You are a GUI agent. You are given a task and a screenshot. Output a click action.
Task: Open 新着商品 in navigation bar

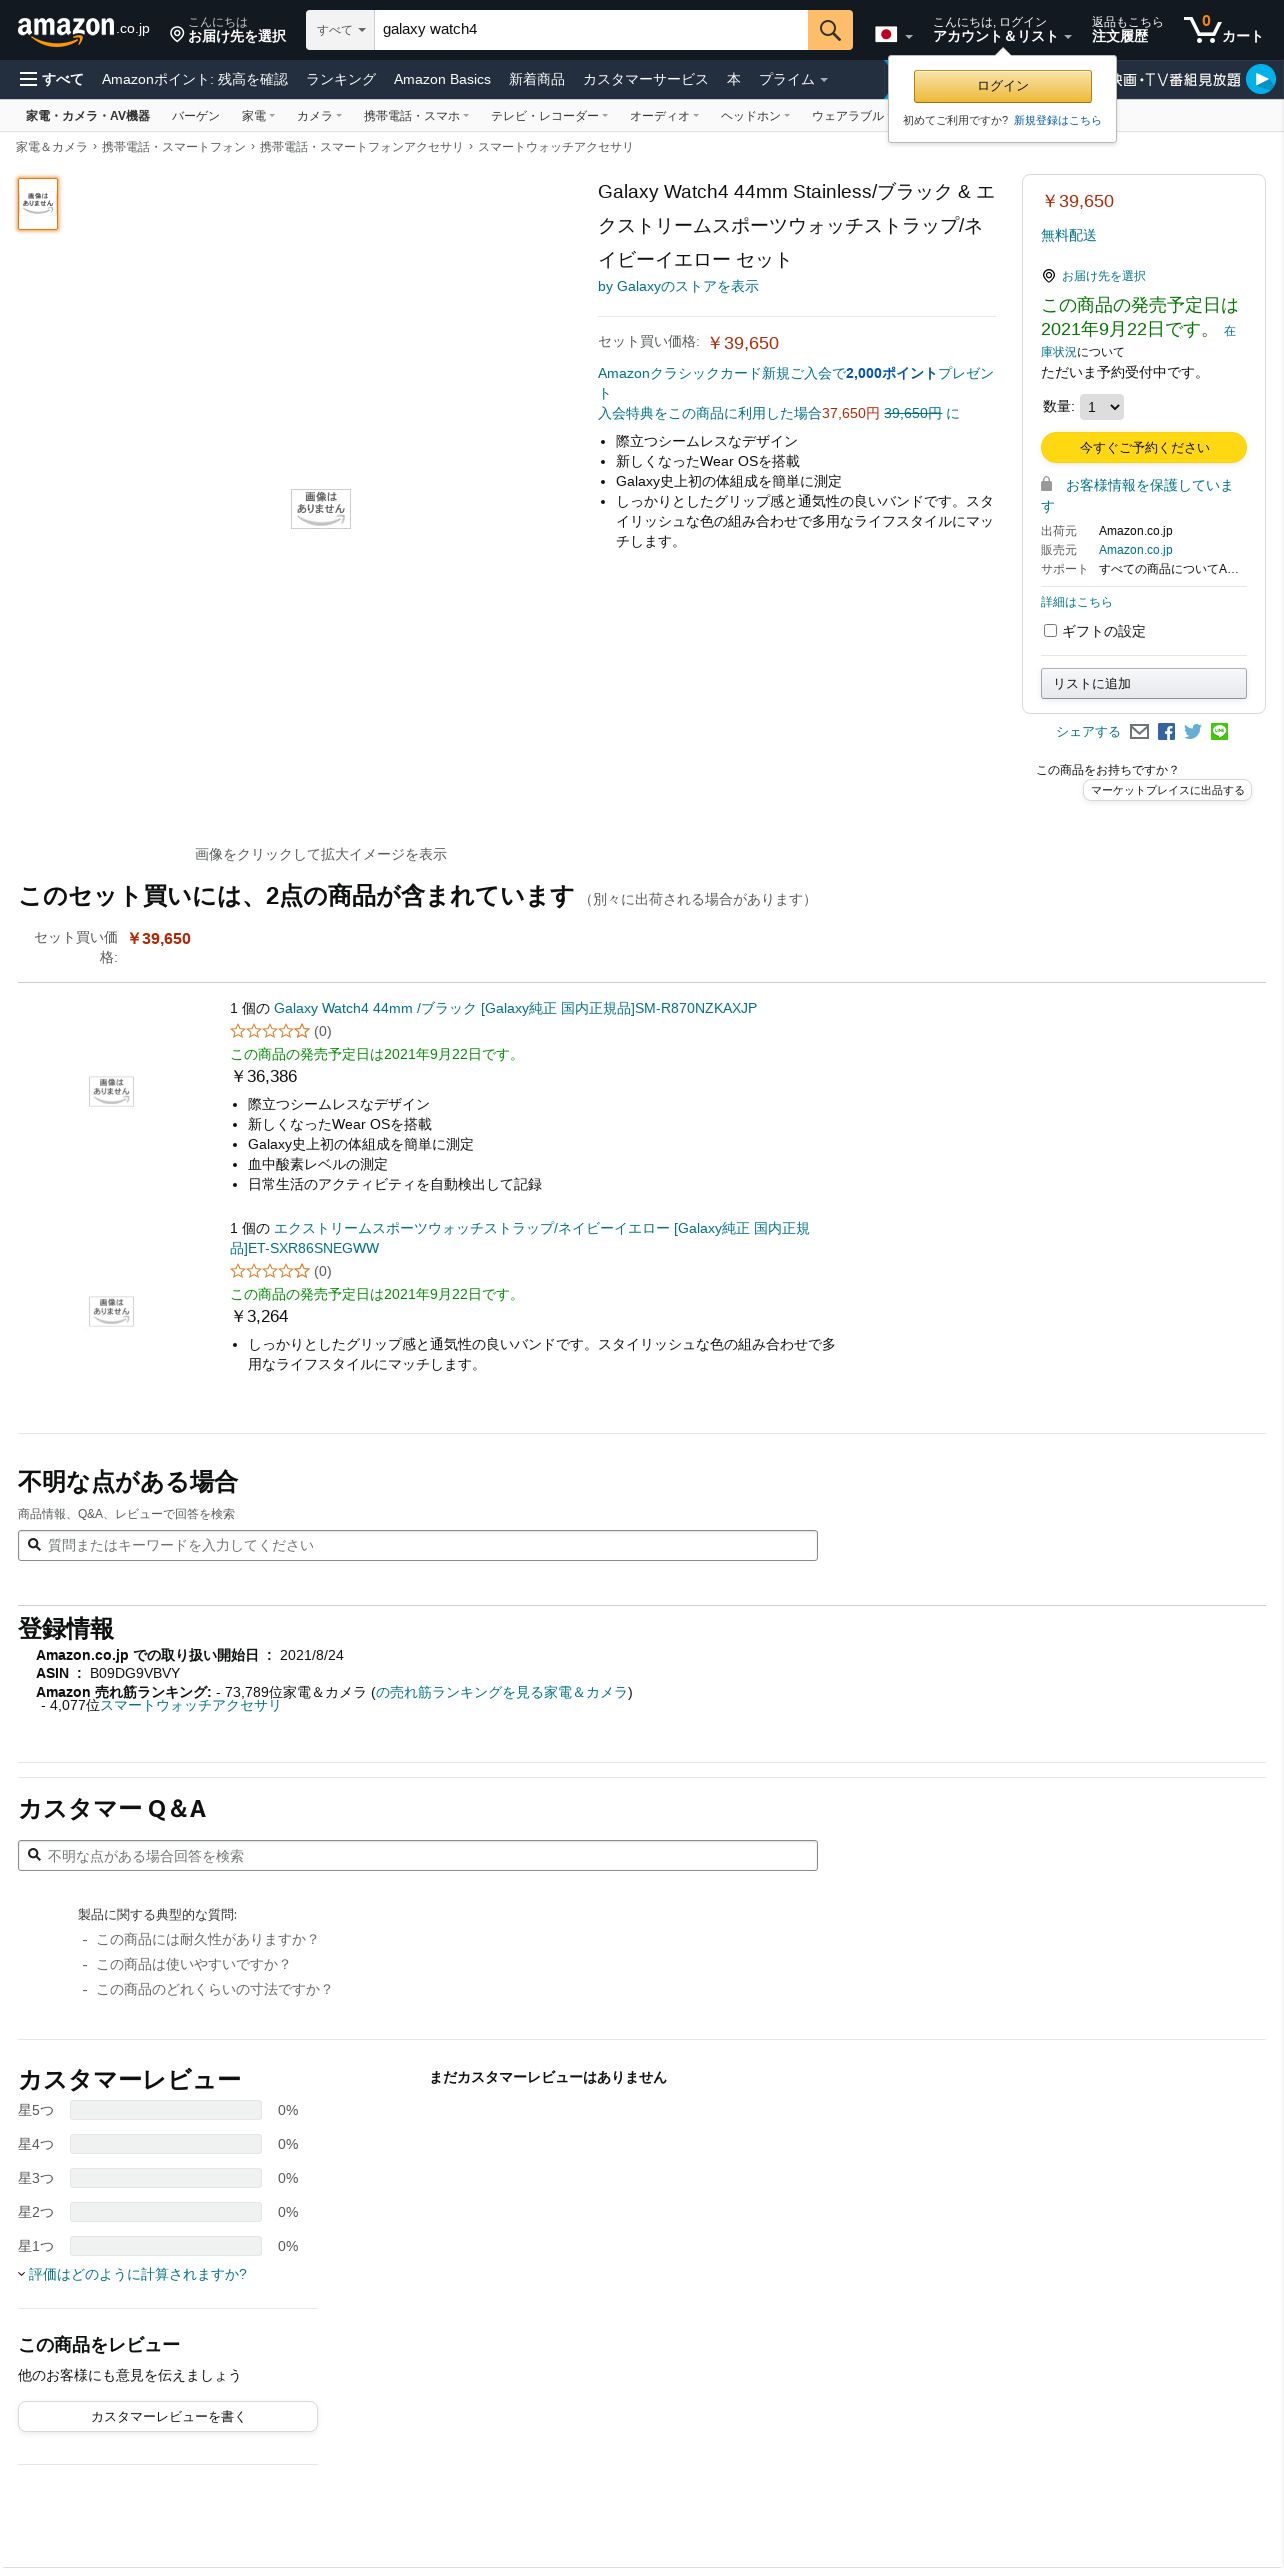[x=537, y=79]
